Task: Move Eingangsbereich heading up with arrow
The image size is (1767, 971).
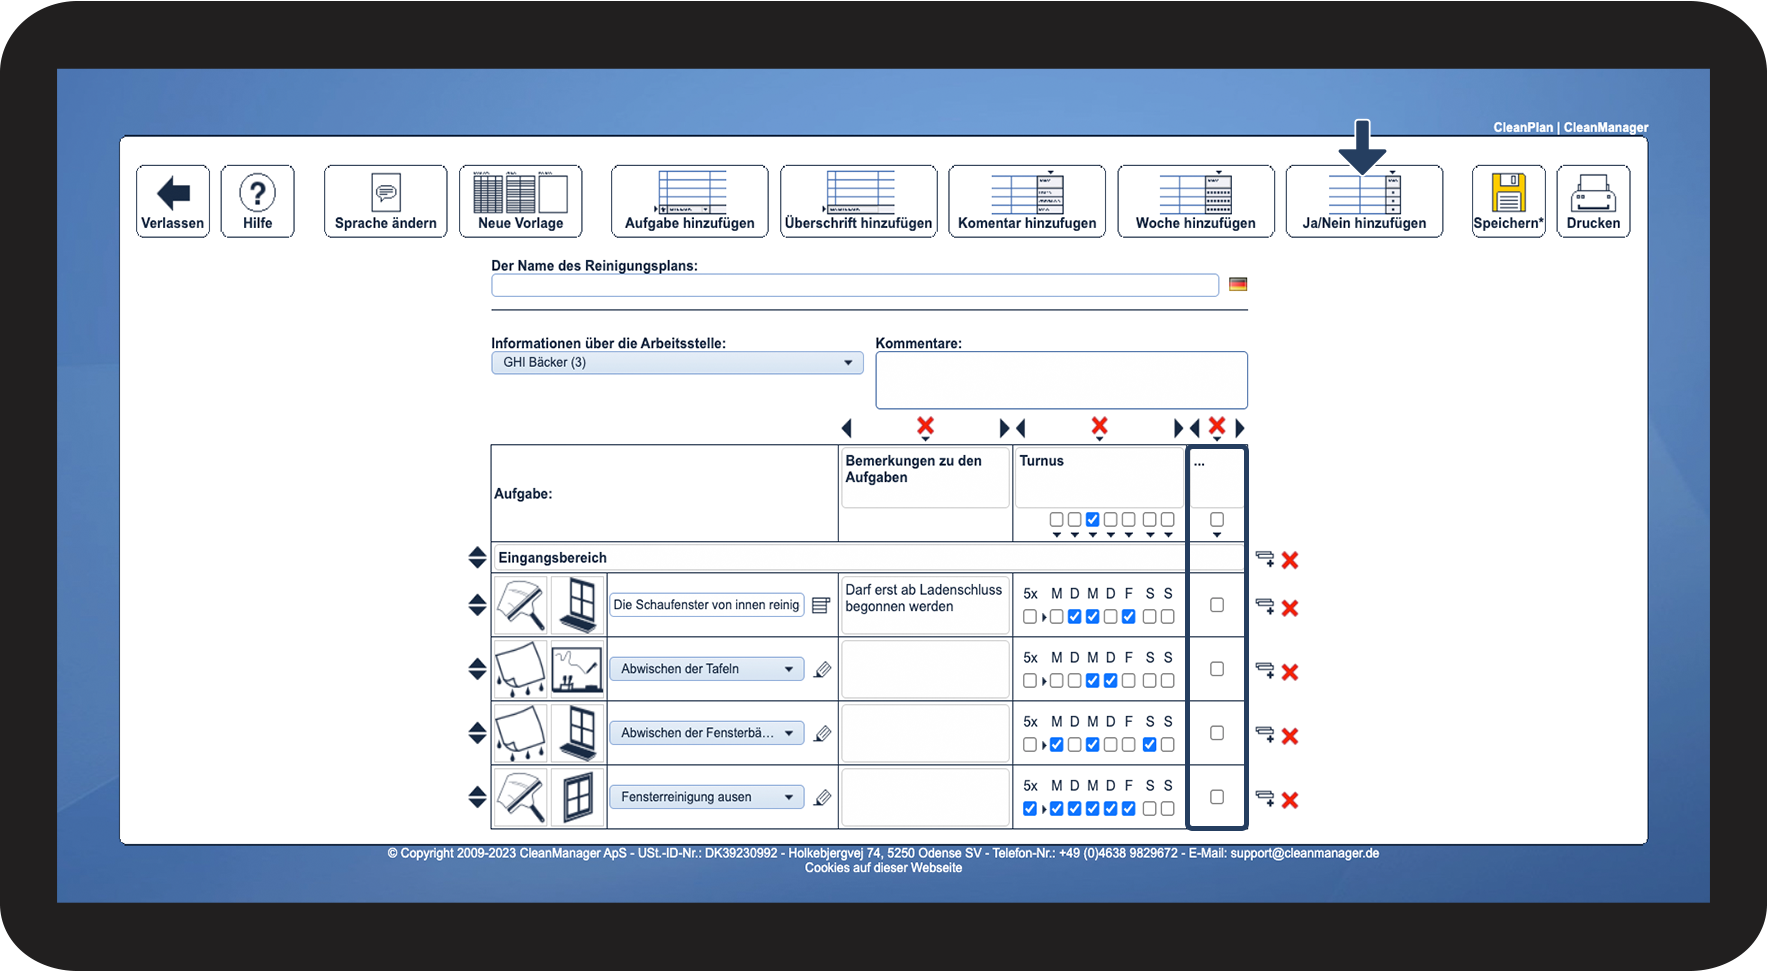Action: tap(477, 551)
